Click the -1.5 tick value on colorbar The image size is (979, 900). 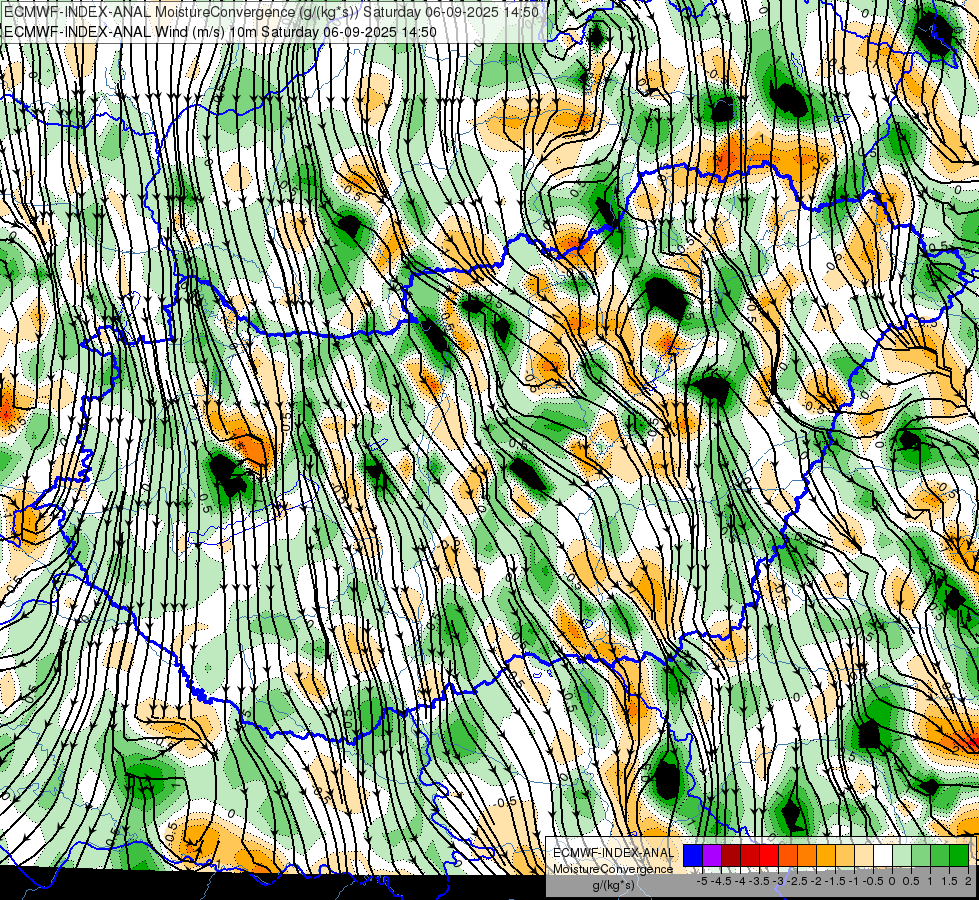[835, 881]
